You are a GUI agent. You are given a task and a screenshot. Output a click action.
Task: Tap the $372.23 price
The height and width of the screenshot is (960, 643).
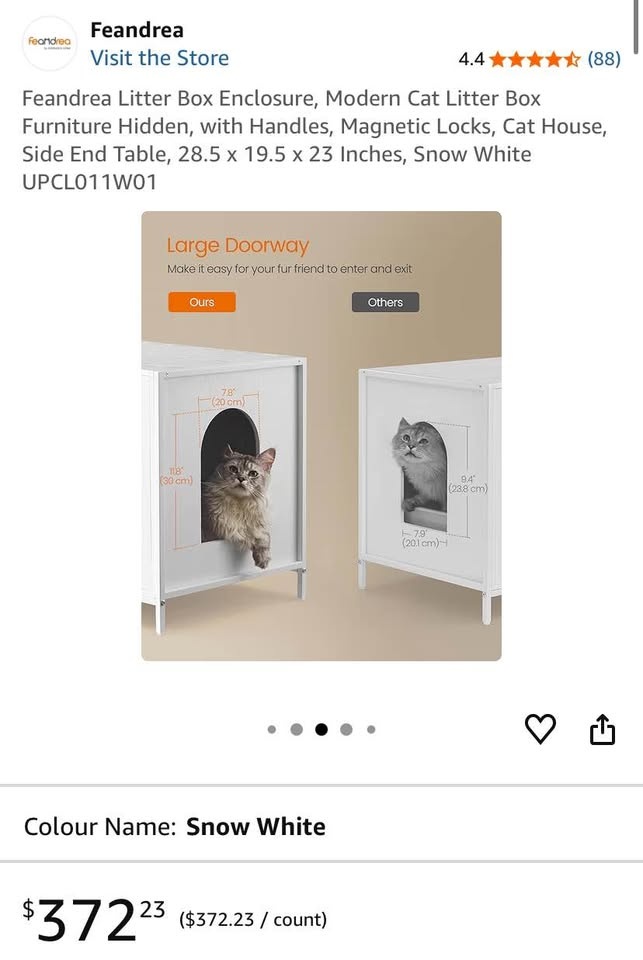[94, 920]
